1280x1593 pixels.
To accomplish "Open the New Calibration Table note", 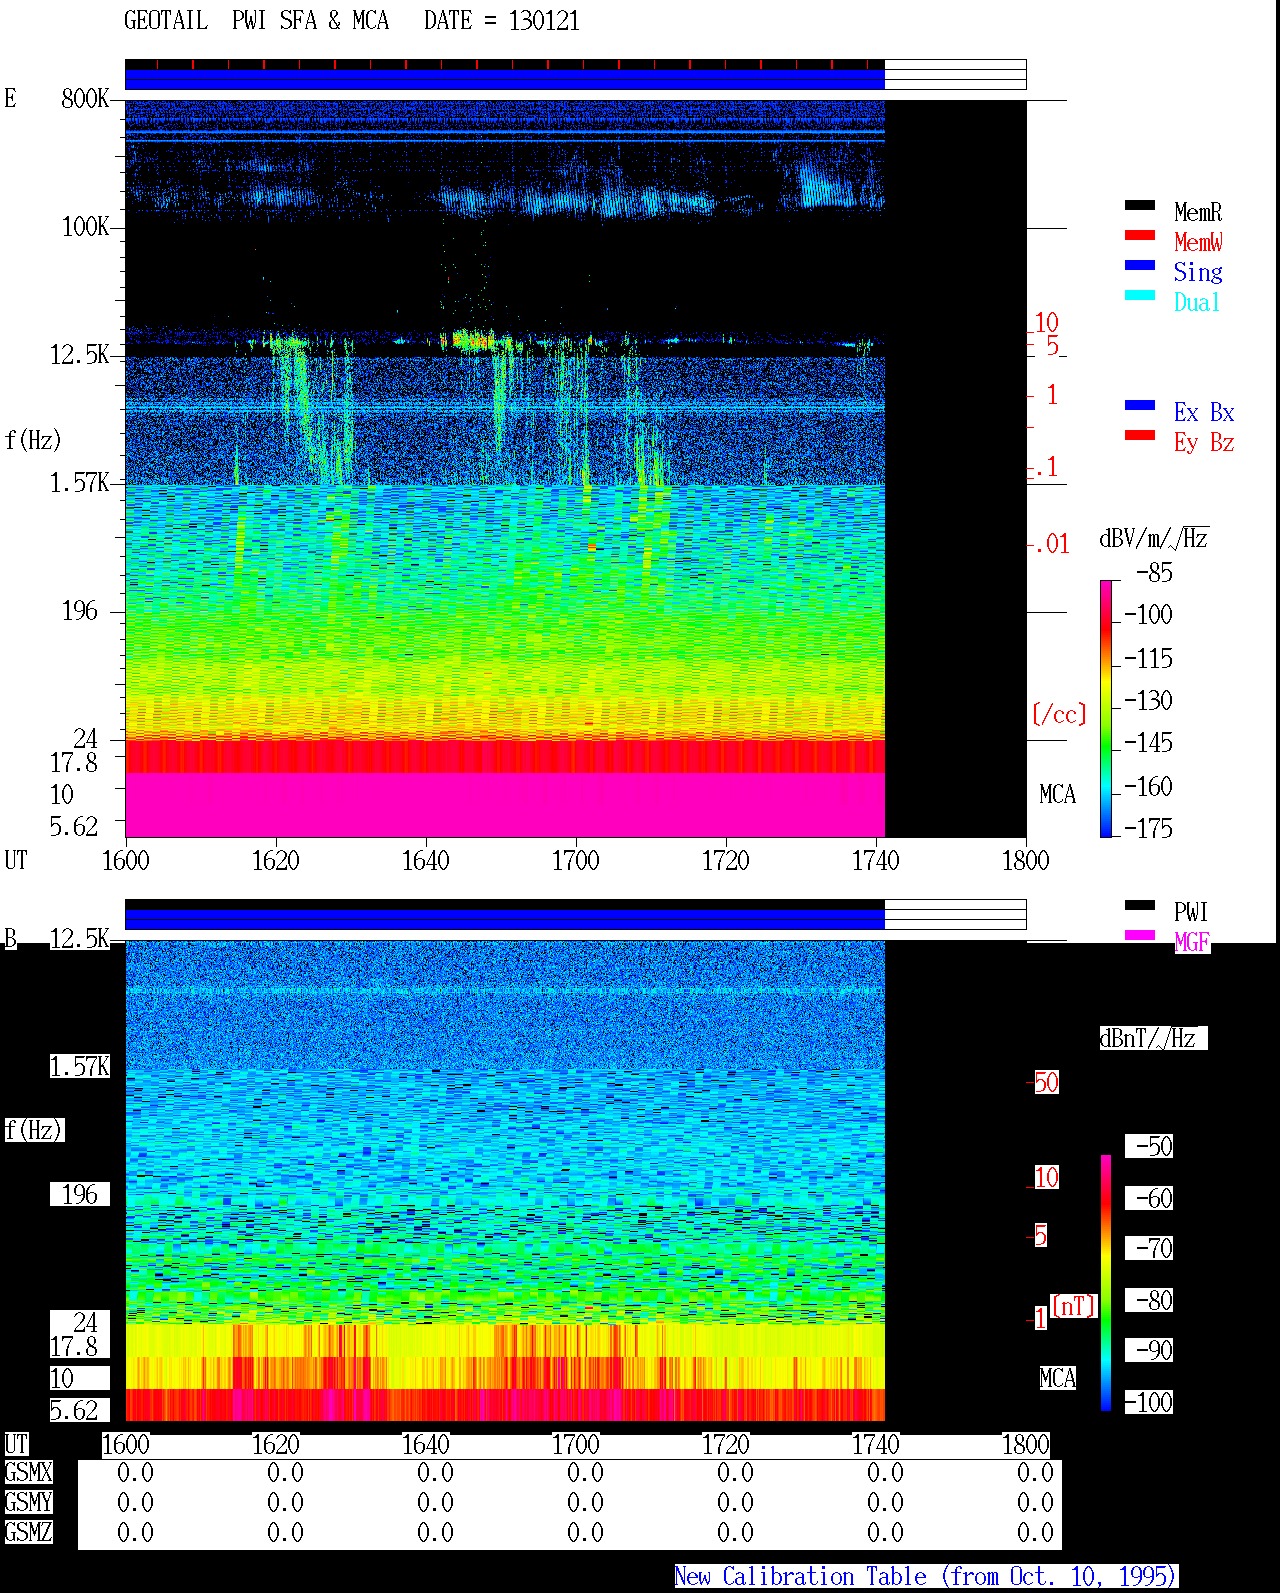I will click(x=925, y=1577).
